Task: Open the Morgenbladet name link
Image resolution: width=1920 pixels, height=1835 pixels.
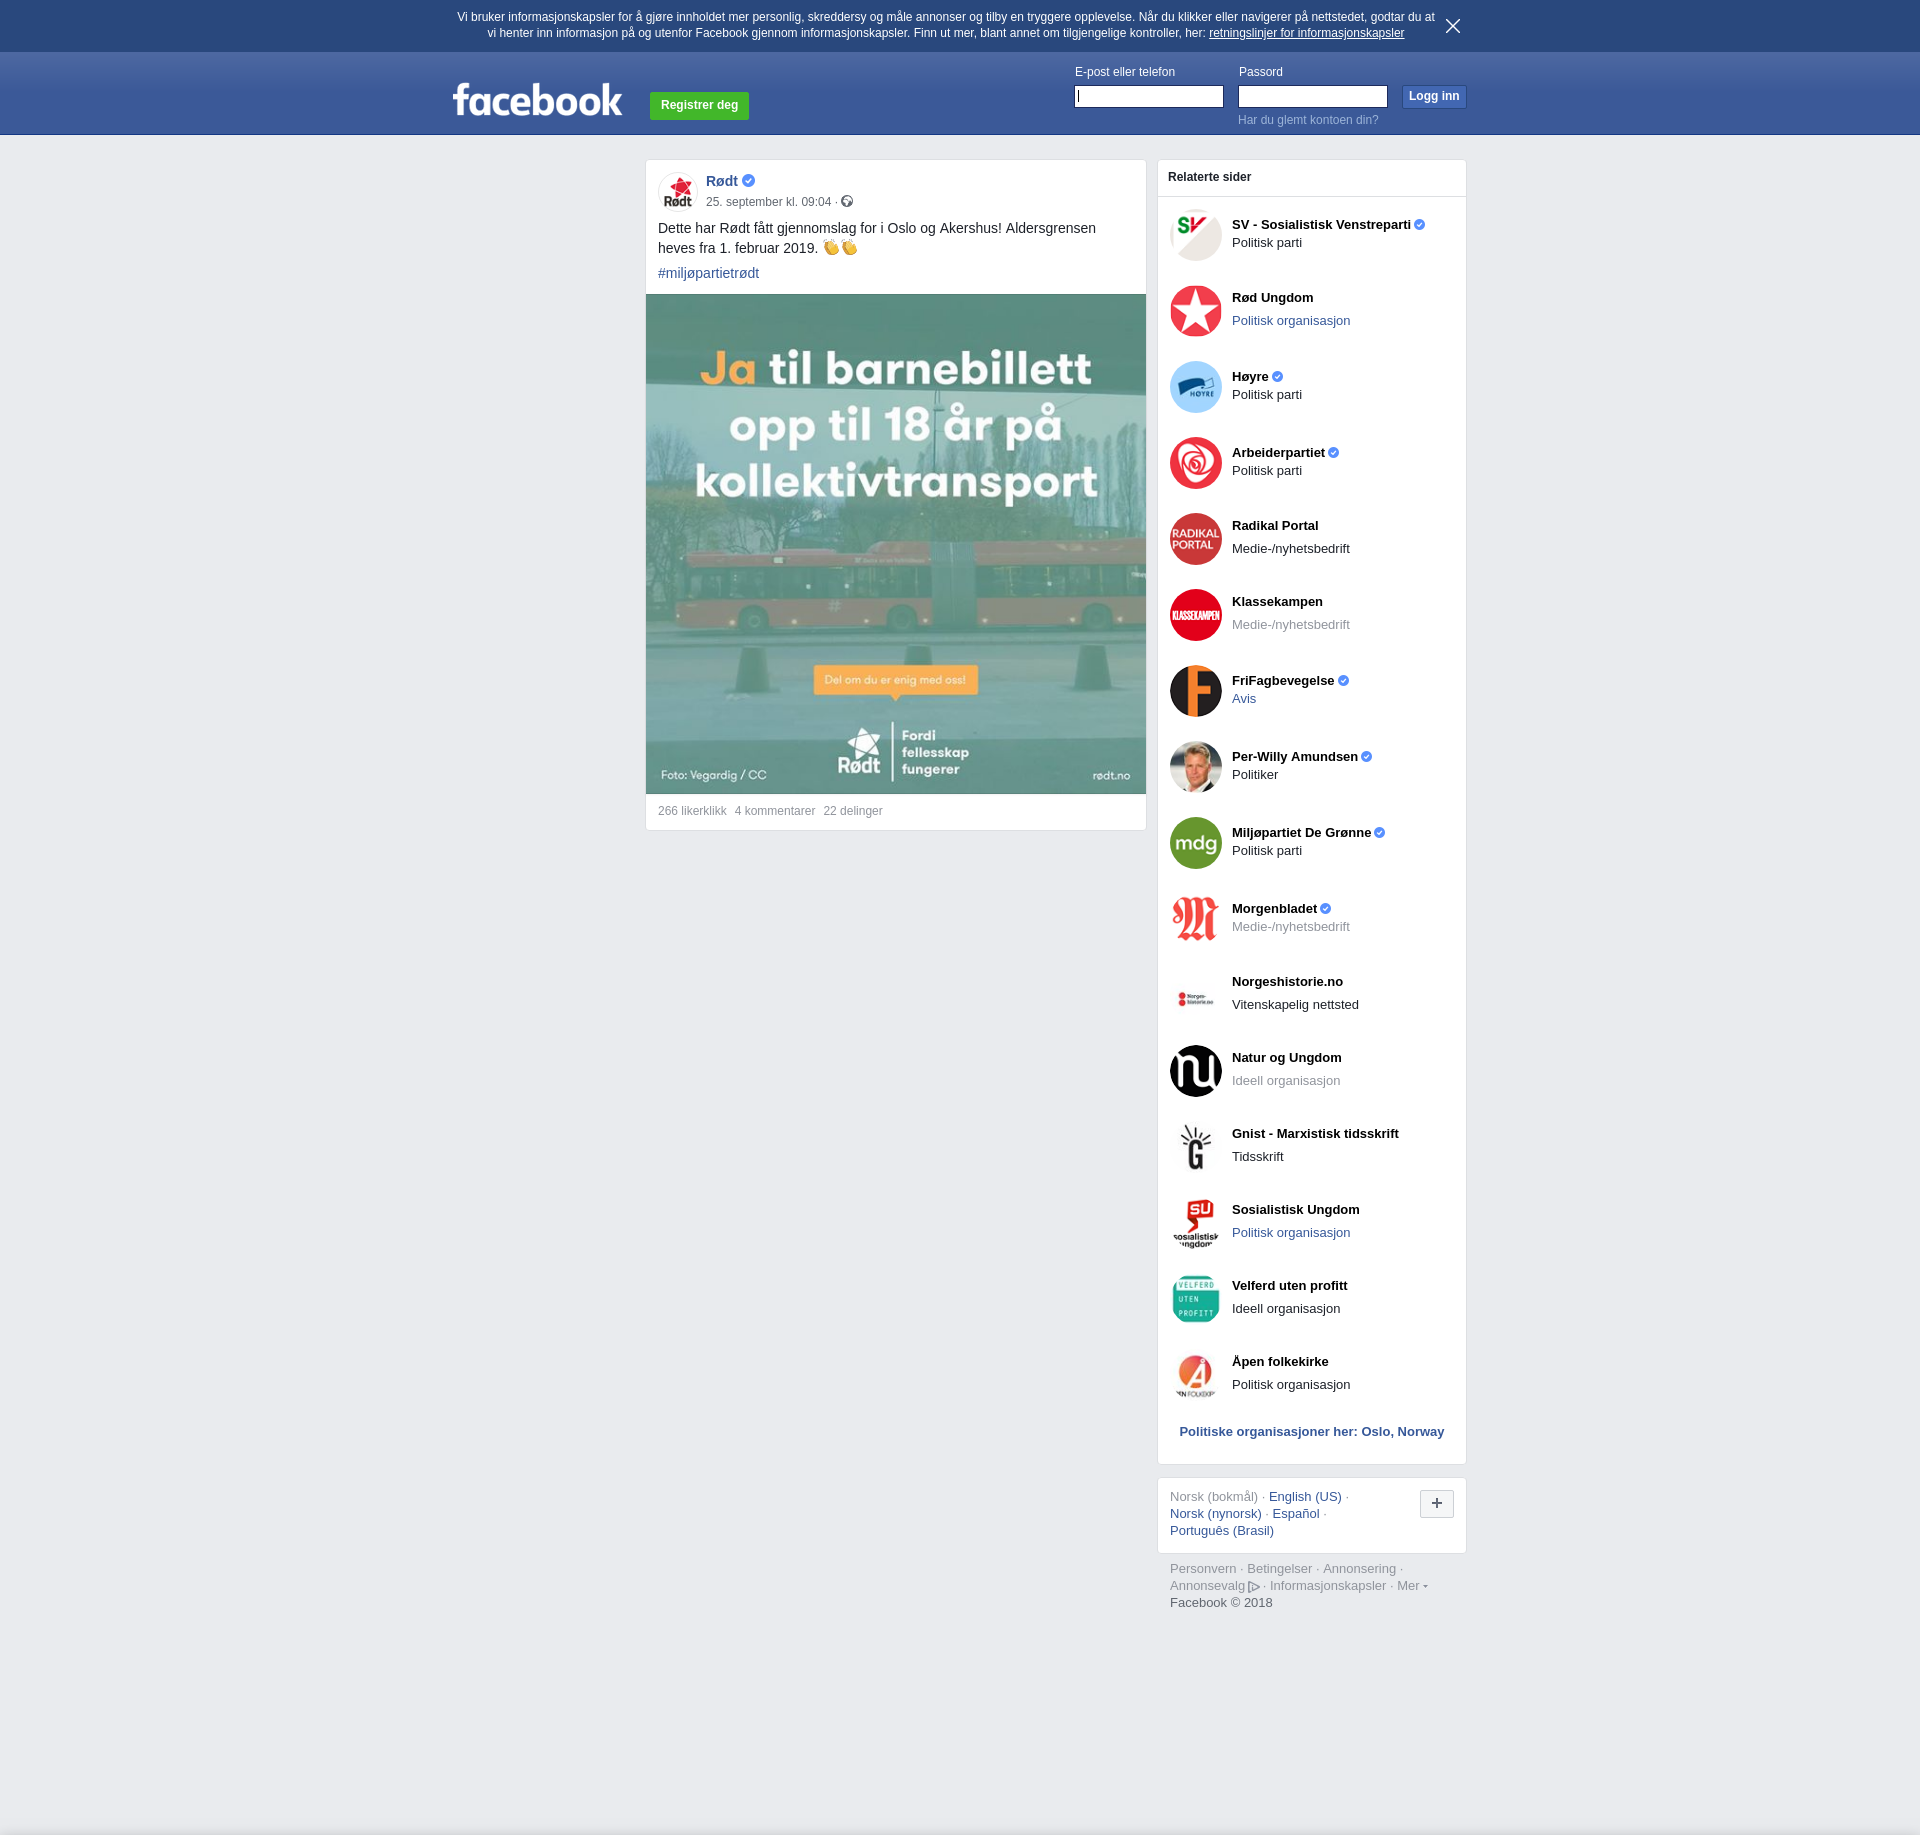Action: [x=1274, y=909]
